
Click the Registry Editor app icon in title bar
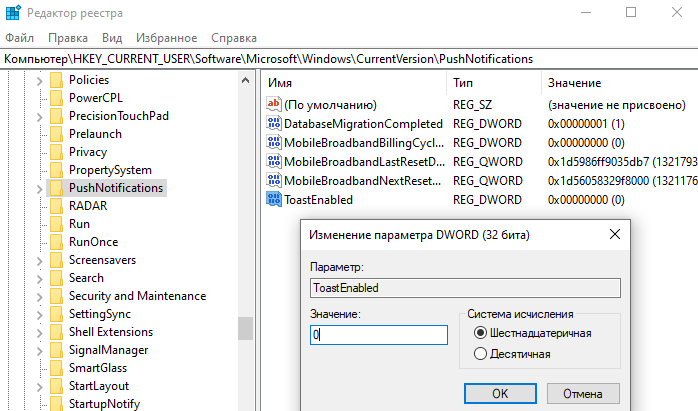(x=13, y=12)
